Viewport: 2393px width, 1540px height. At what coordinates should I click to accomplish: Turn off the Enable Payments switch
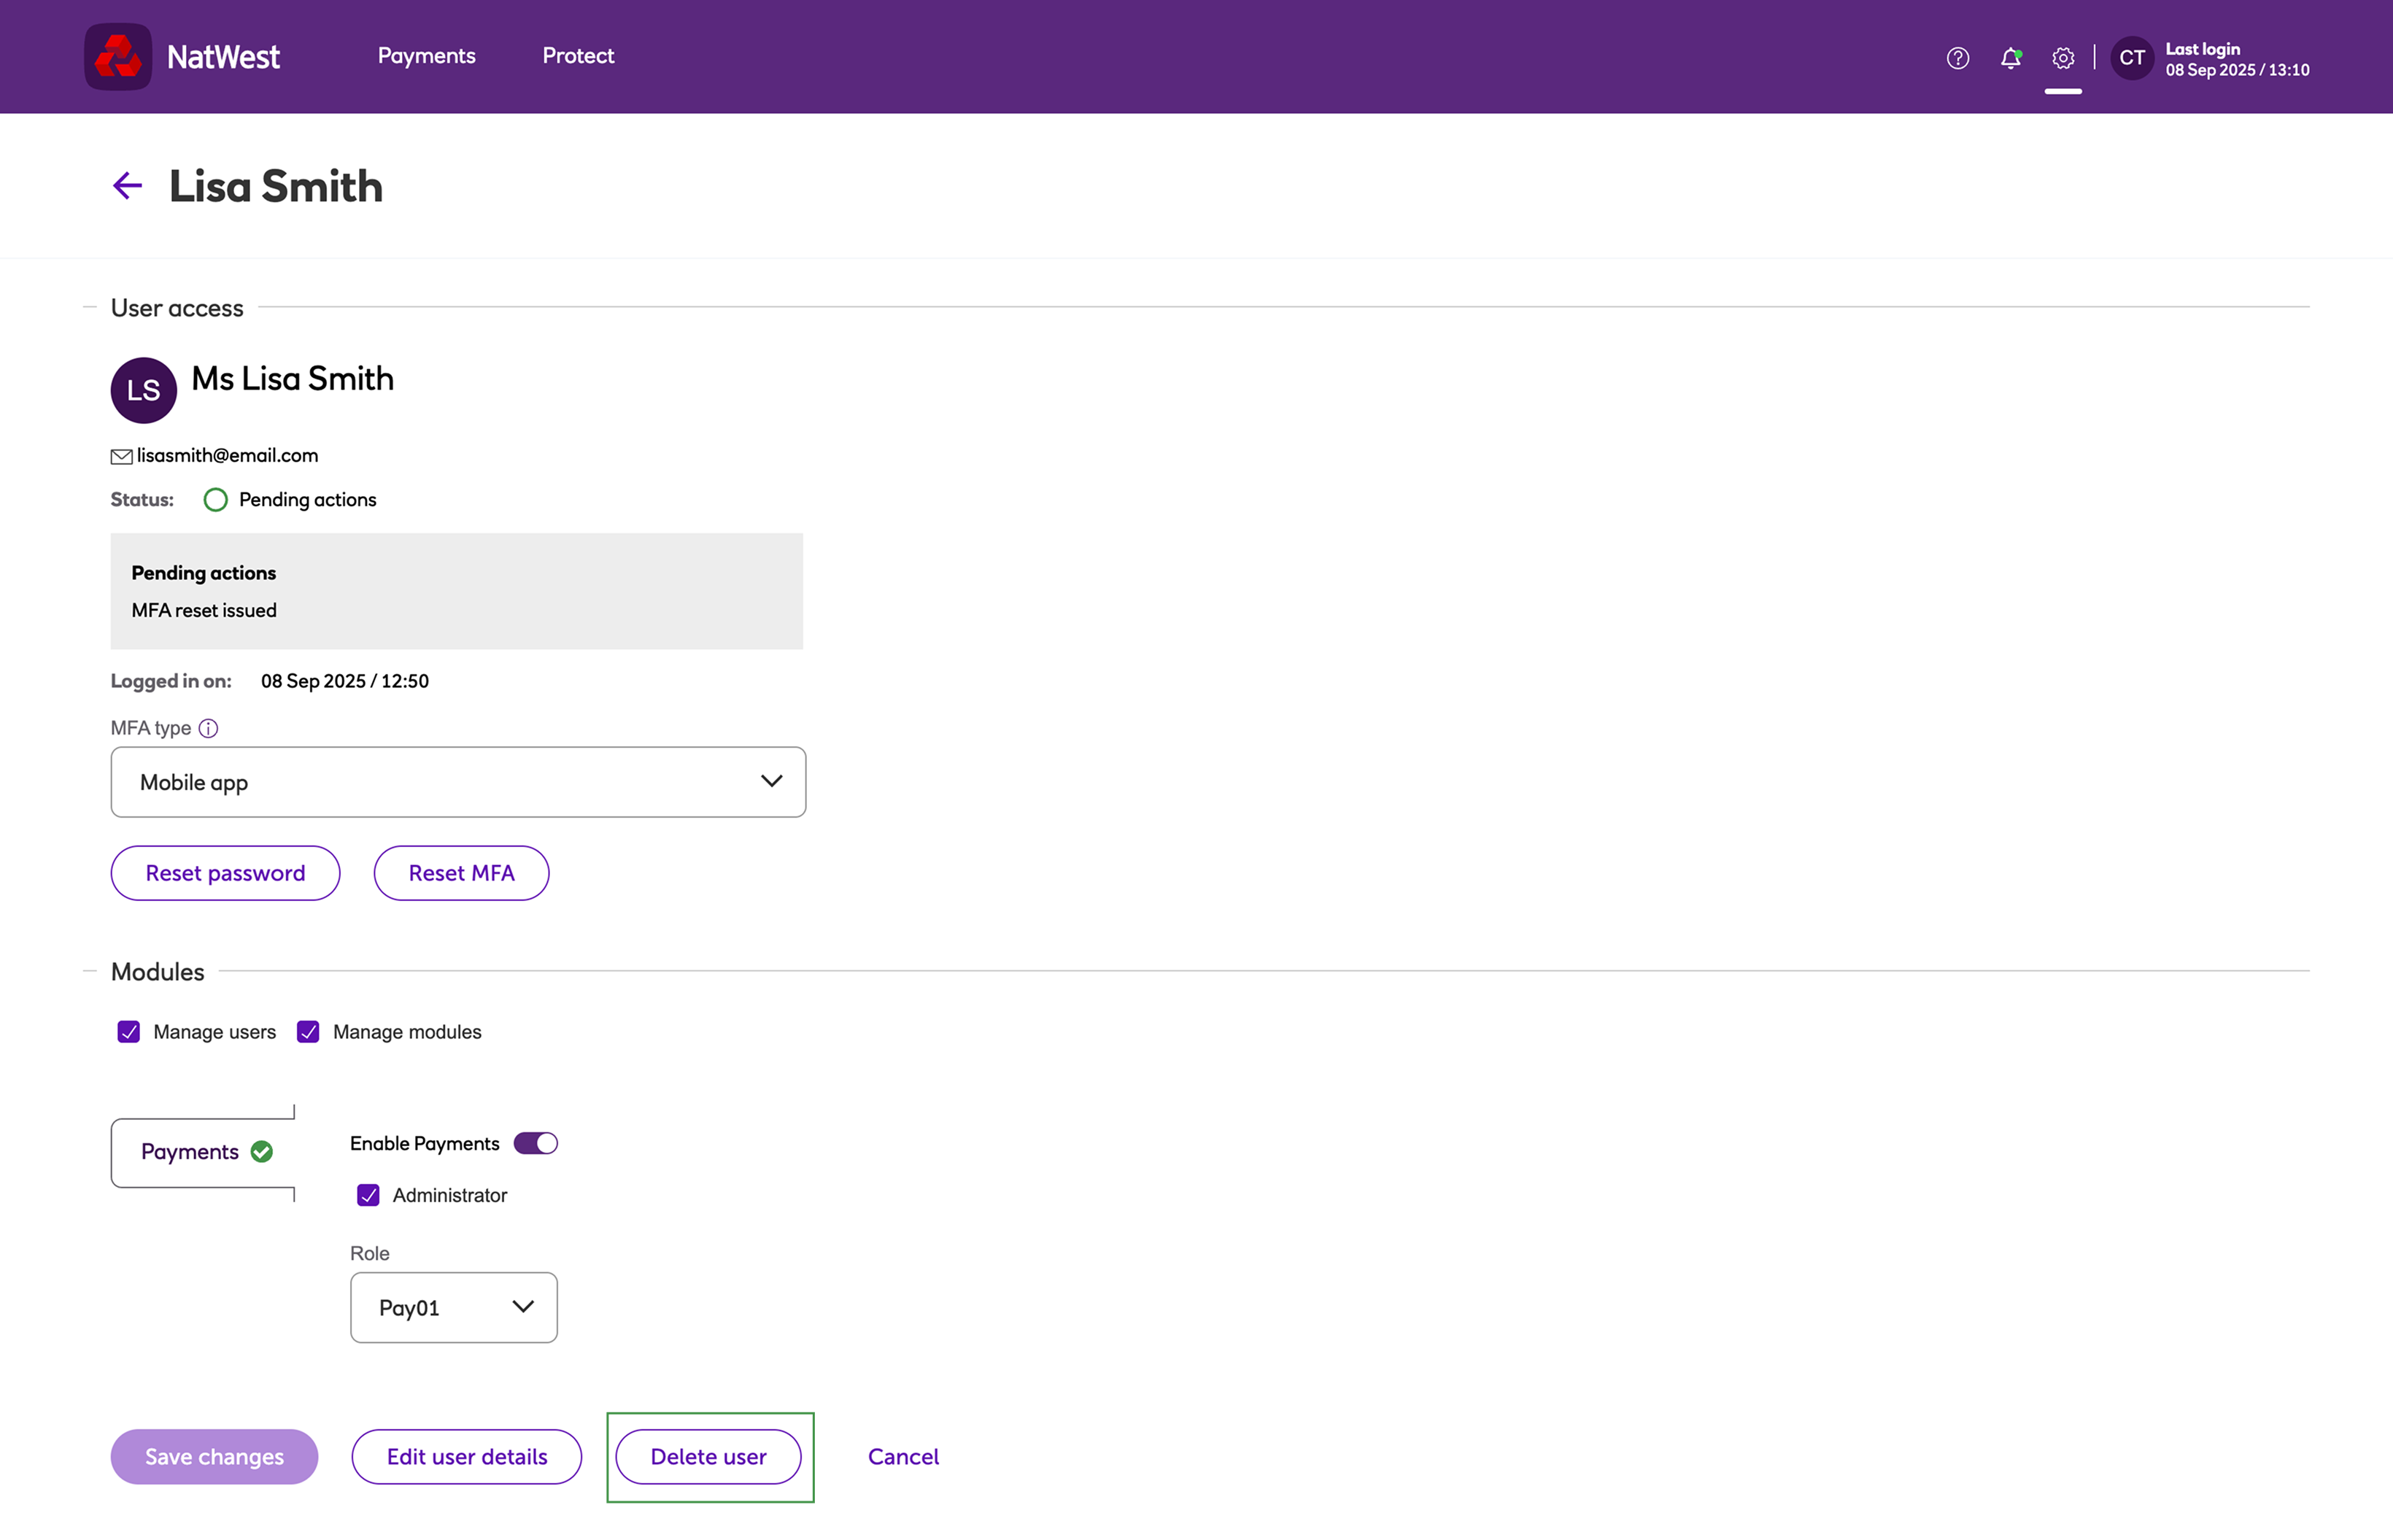[536, 1143]
